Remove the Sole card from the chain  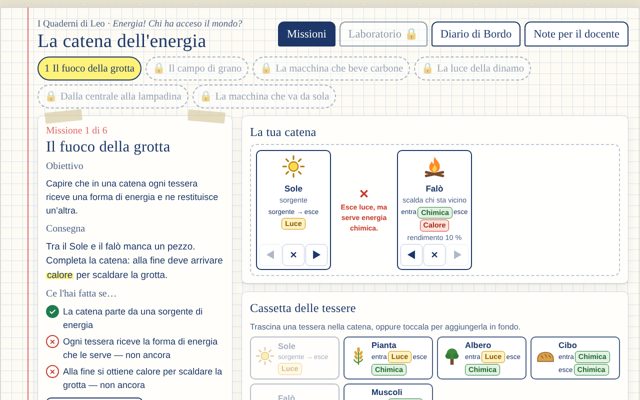click(293, 255)
